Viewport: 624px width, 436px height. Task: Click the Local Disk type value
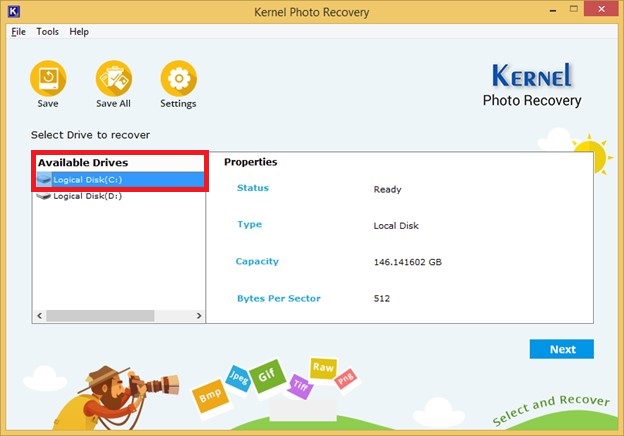[x=396, y=226]
